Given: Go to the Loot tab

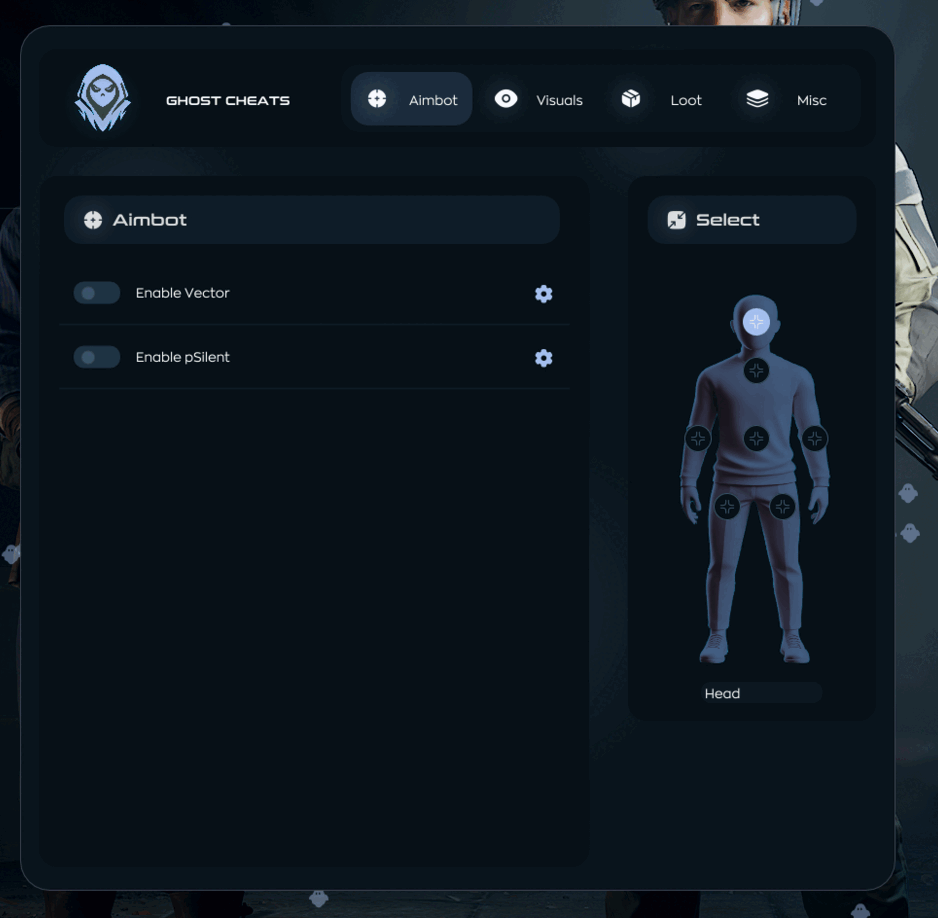Looking at the screenshot, I should point(662,99).
